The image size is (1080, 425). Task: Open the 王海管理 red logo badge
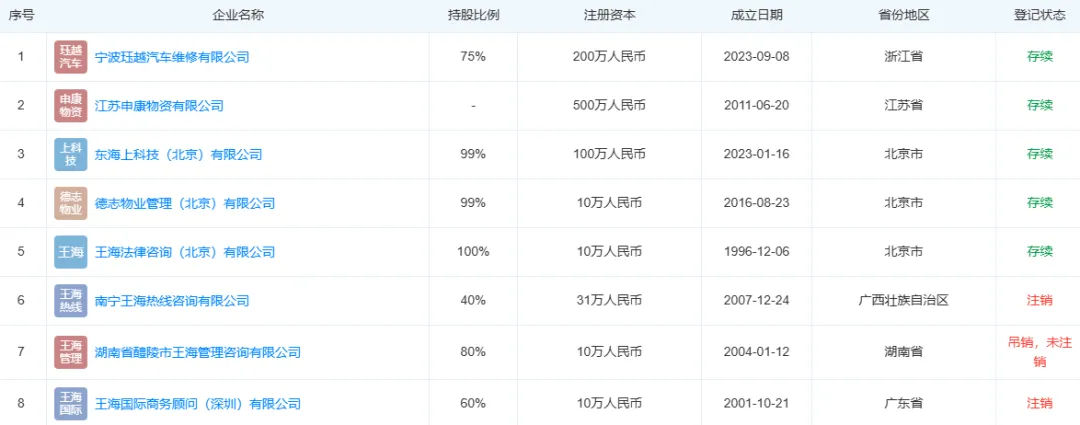[71, 353]
